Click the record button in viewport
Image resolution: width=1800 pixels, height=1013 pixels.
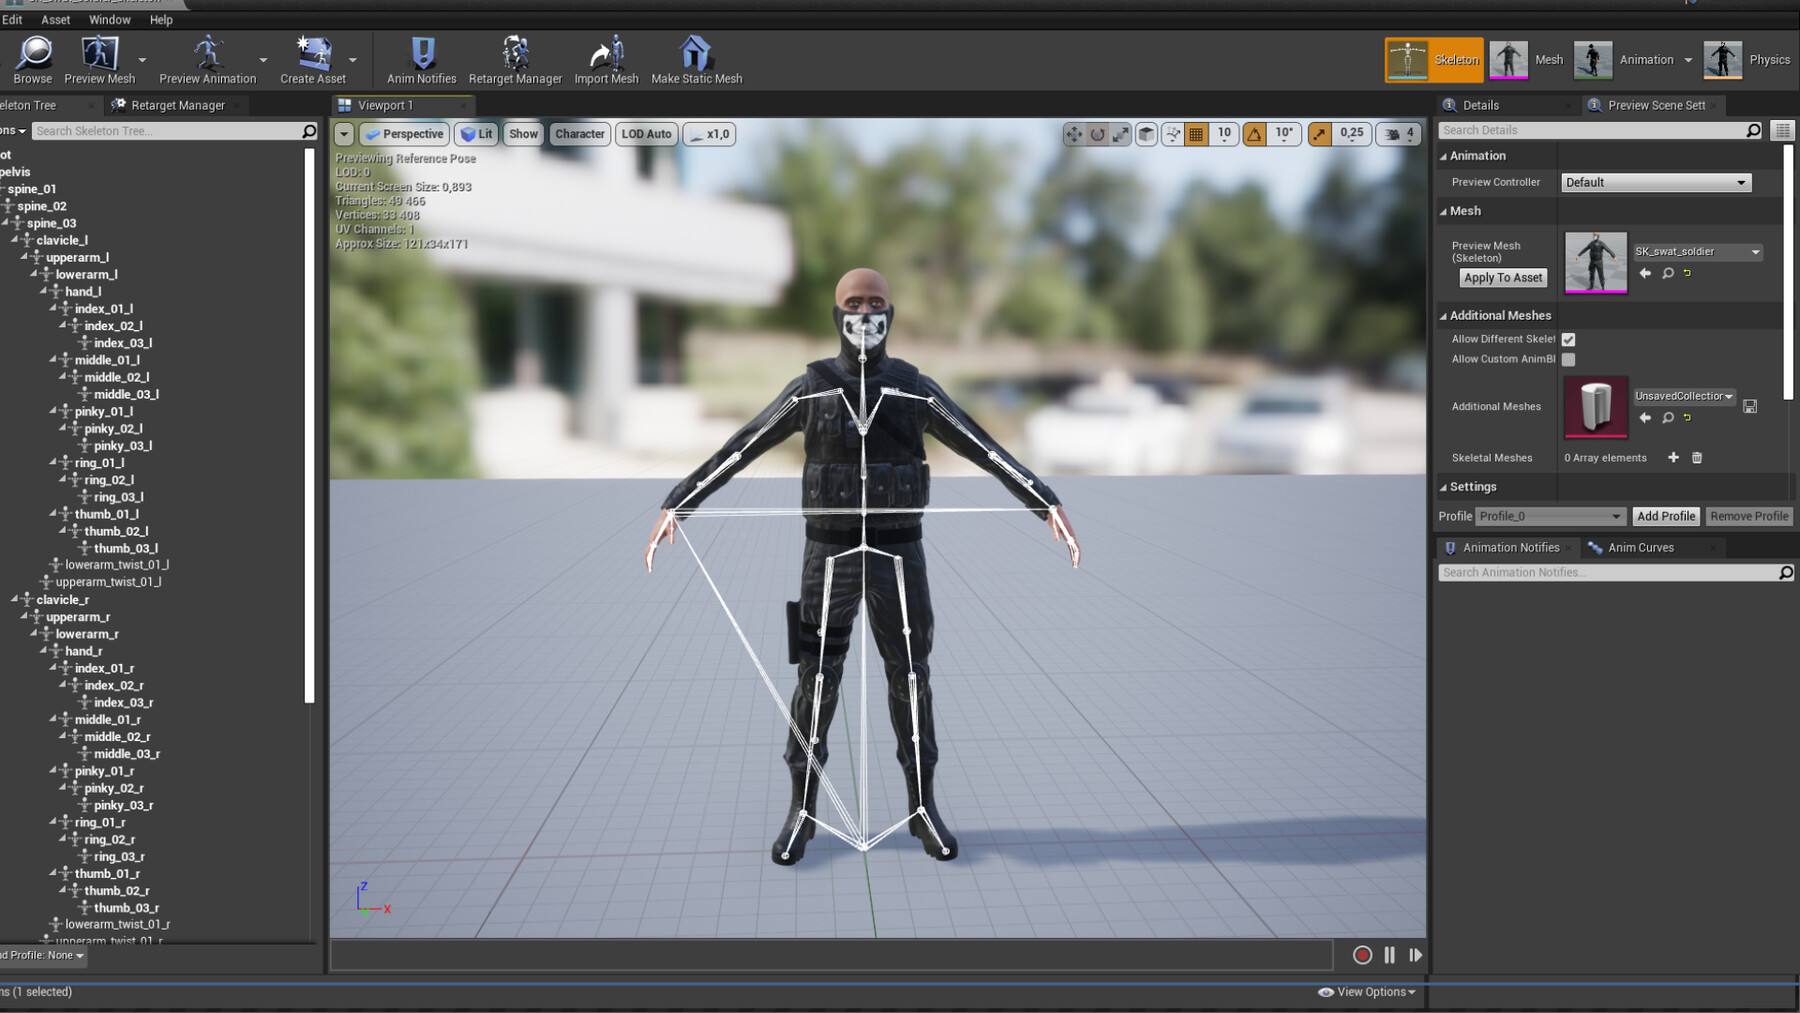tap(1362, 955)
